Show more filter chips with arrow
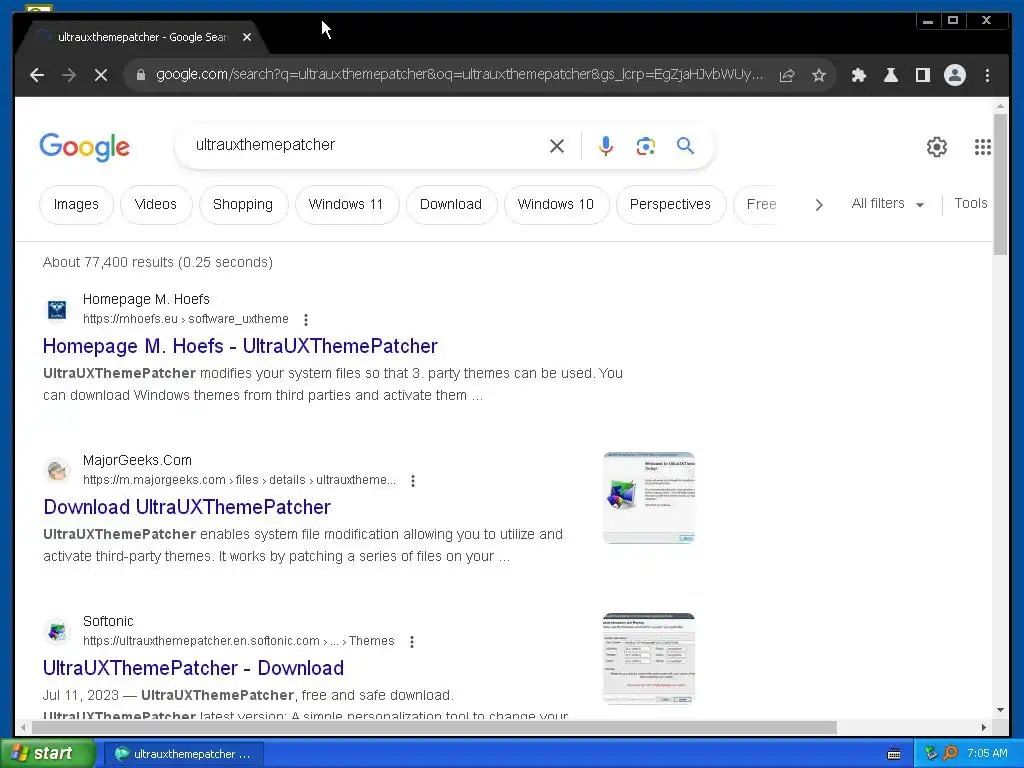Image resolution: width=1024 pixels, height=768 pixels. pos(819,205)
